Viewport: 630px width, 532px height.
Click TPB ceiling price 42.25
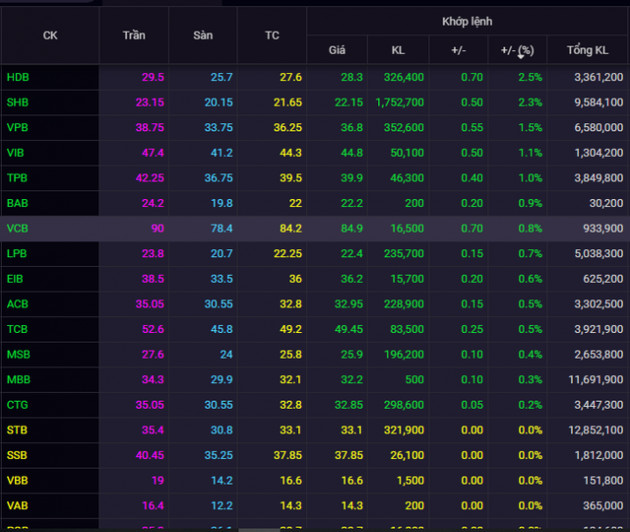149,178
